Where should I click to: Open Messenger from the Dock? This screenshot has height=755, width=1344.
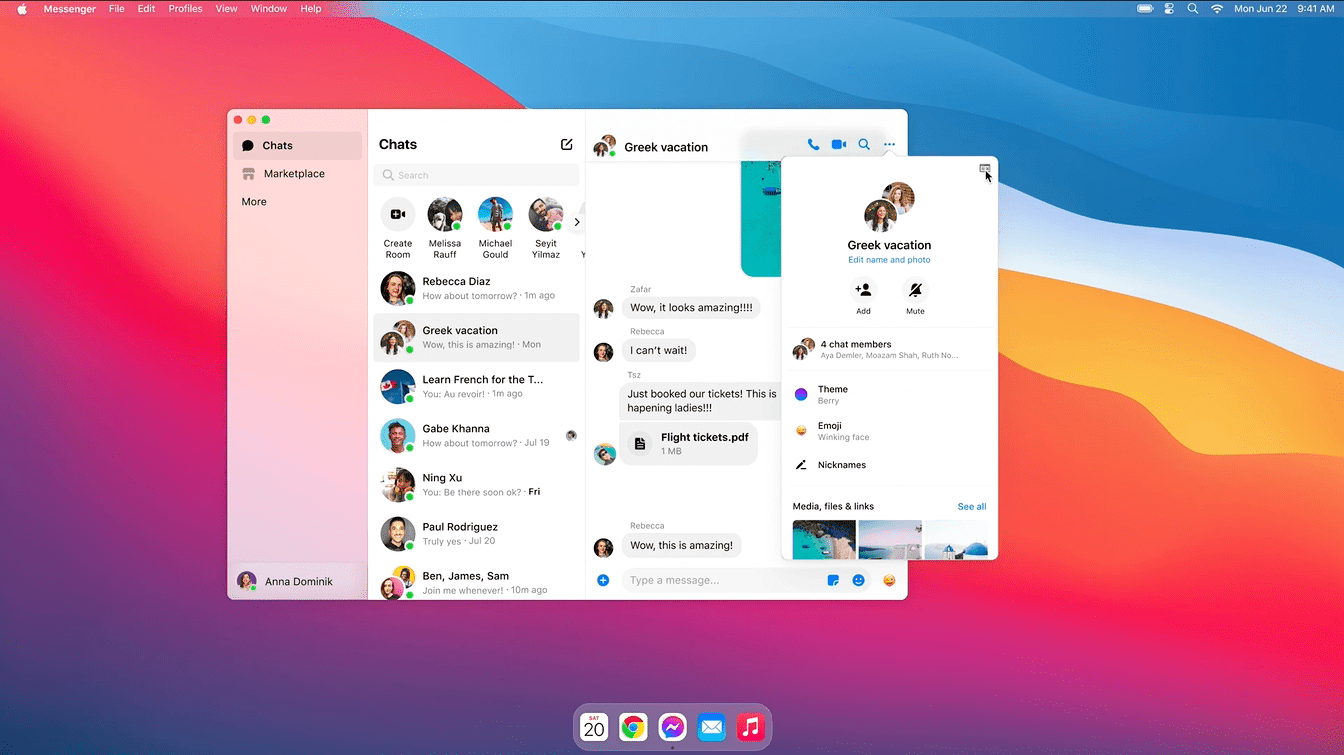click(x=672, y=727)
